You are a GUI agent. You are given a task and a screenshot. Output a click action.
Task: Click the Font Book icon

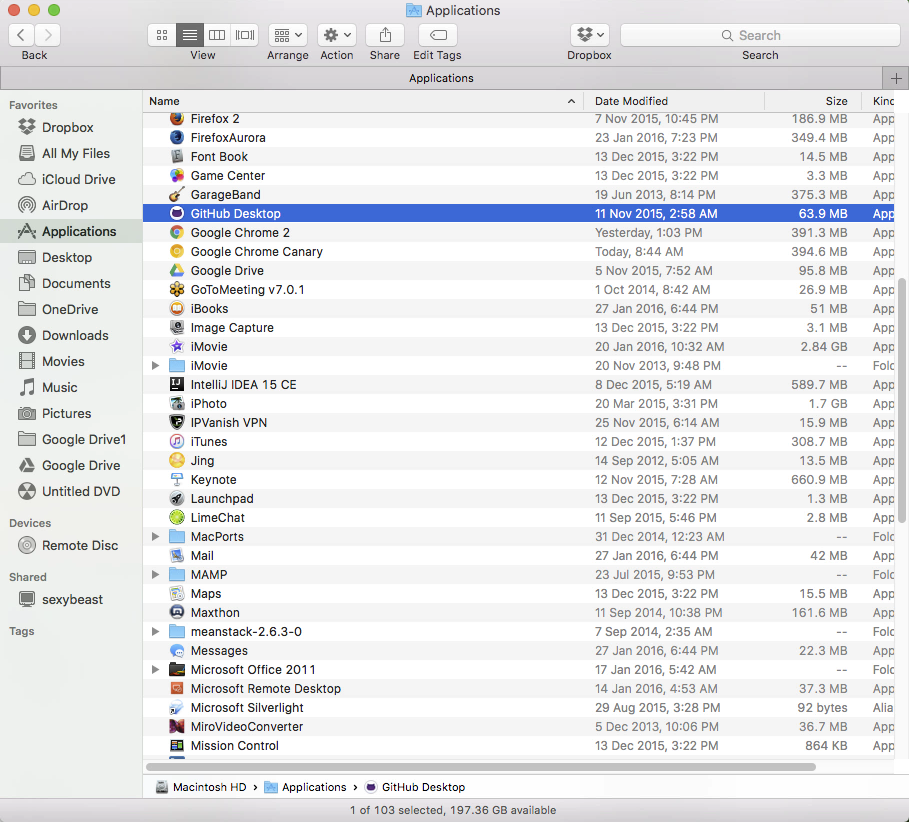pos(177,157)
